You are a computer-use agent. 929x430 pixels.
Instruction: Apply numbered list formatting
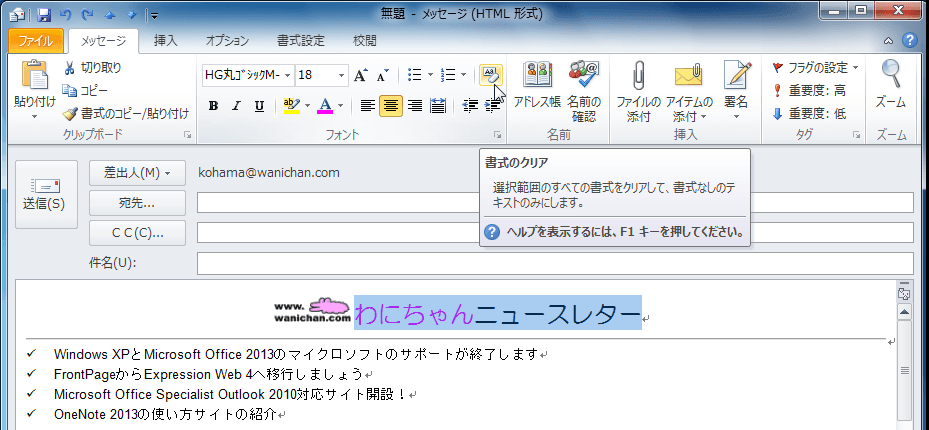(x=449, y=75)
